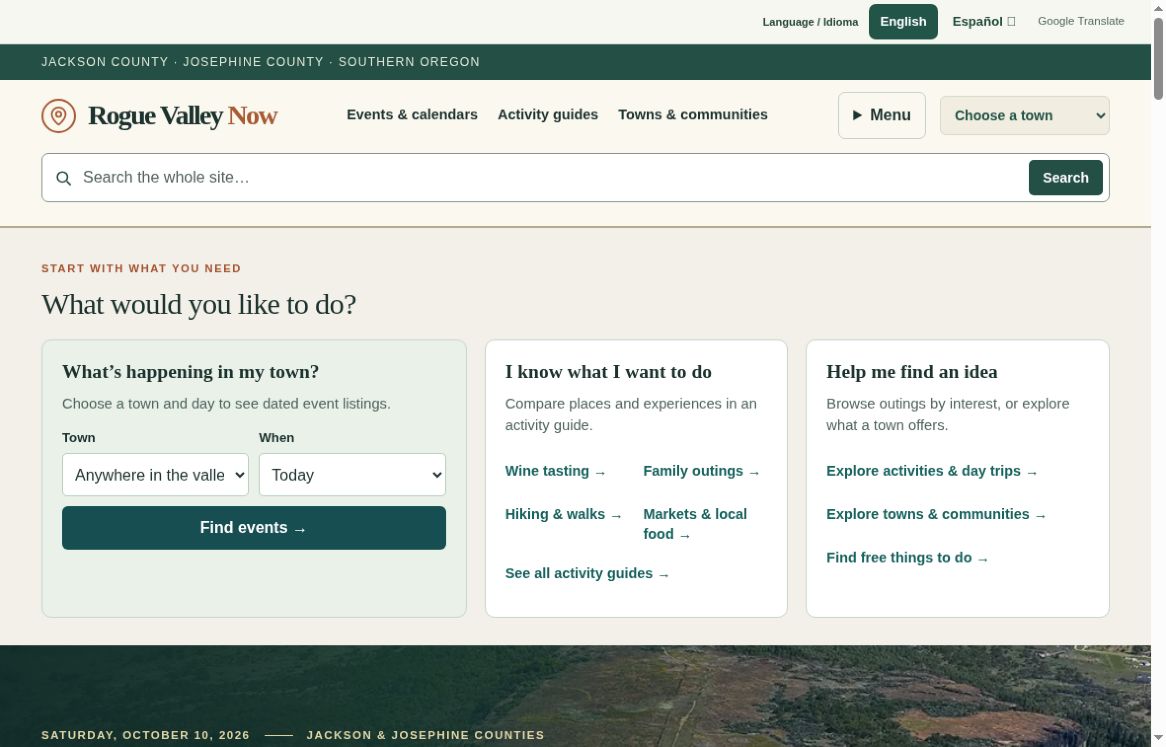The width and height of the screenshot is (1166, 747).
Task: Open the Markets & local food link
Action: [695, 524]
